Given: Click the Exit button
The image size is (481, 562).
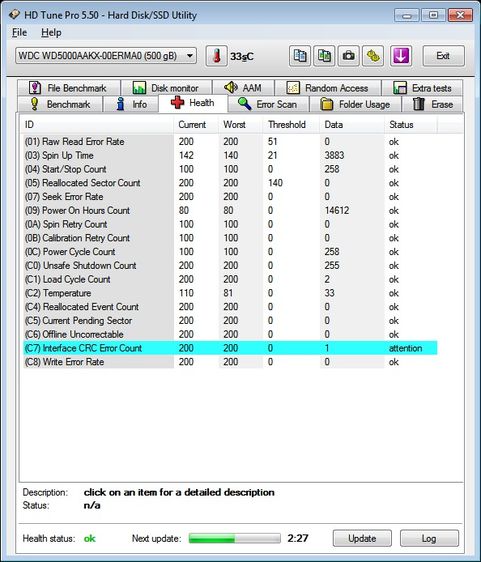Looking at the screenshot, I should point(443,56).
